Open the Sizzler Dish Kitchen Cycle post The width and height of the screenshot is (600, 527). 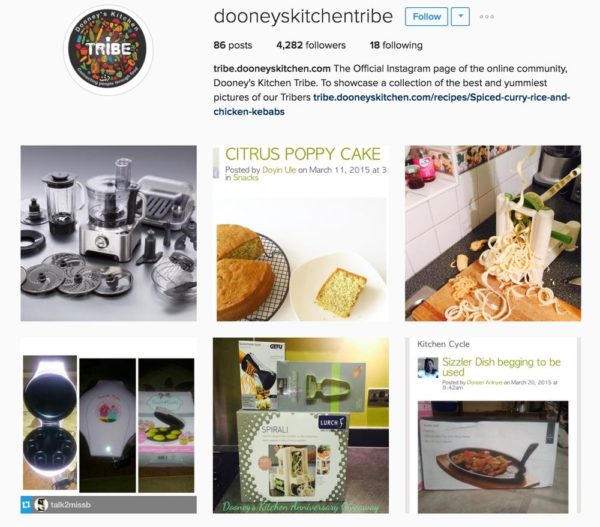click(493, 425)
